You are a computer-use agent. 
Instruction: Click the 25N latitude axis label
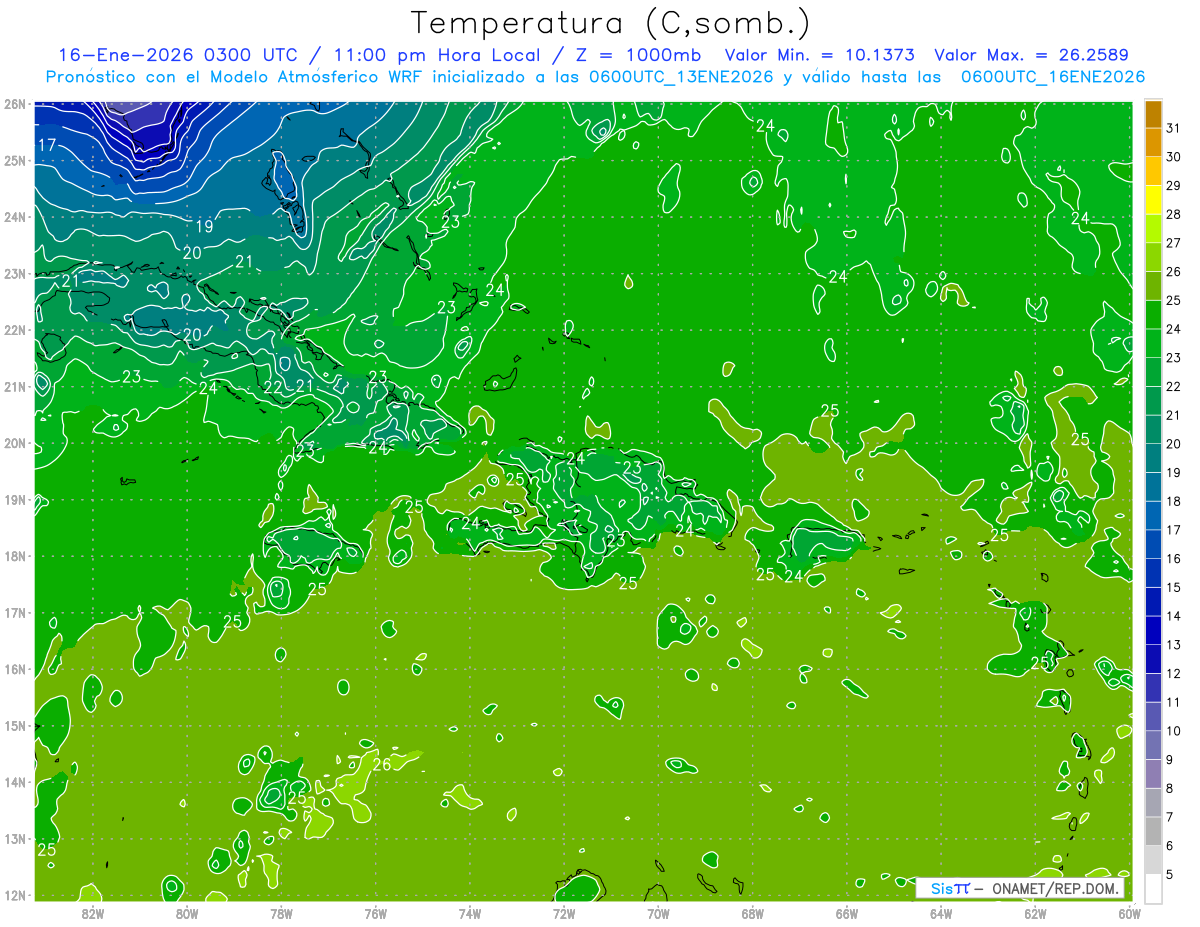click(14, 160)
